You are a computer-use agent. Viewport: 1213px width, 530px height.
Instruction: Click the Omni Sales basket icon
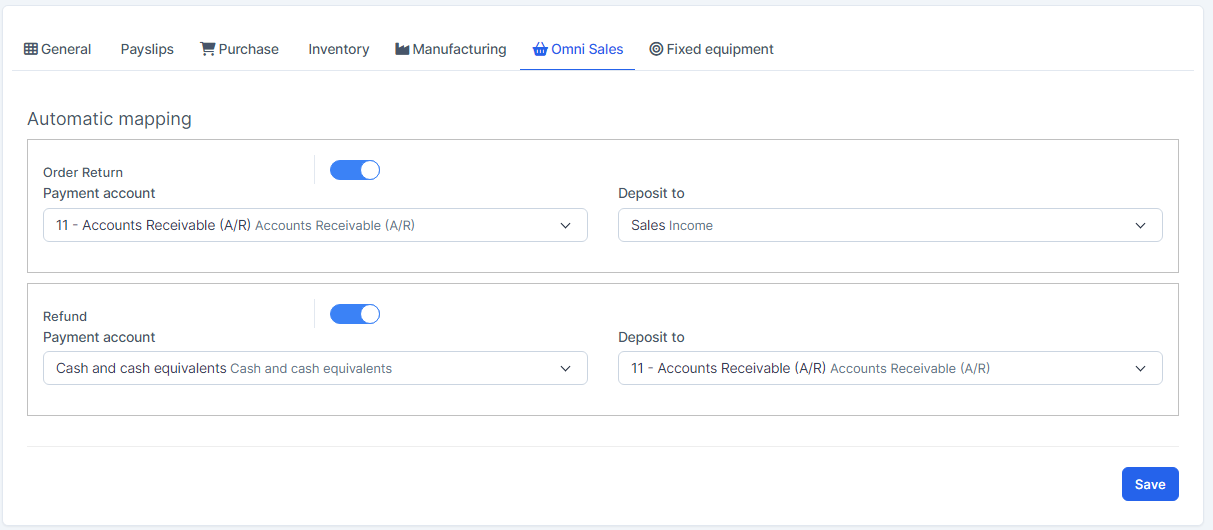point(540,49)
